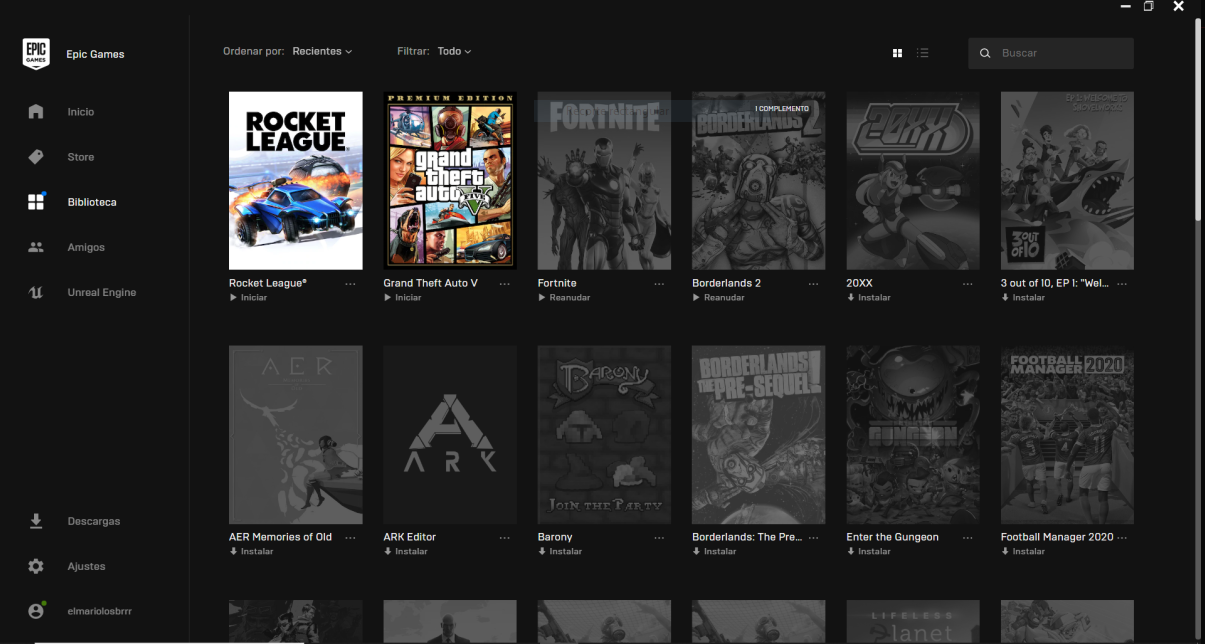Select the ARK Editor cover thumbnail
The width and height of the screenshot is (1205, 644).
450,435
